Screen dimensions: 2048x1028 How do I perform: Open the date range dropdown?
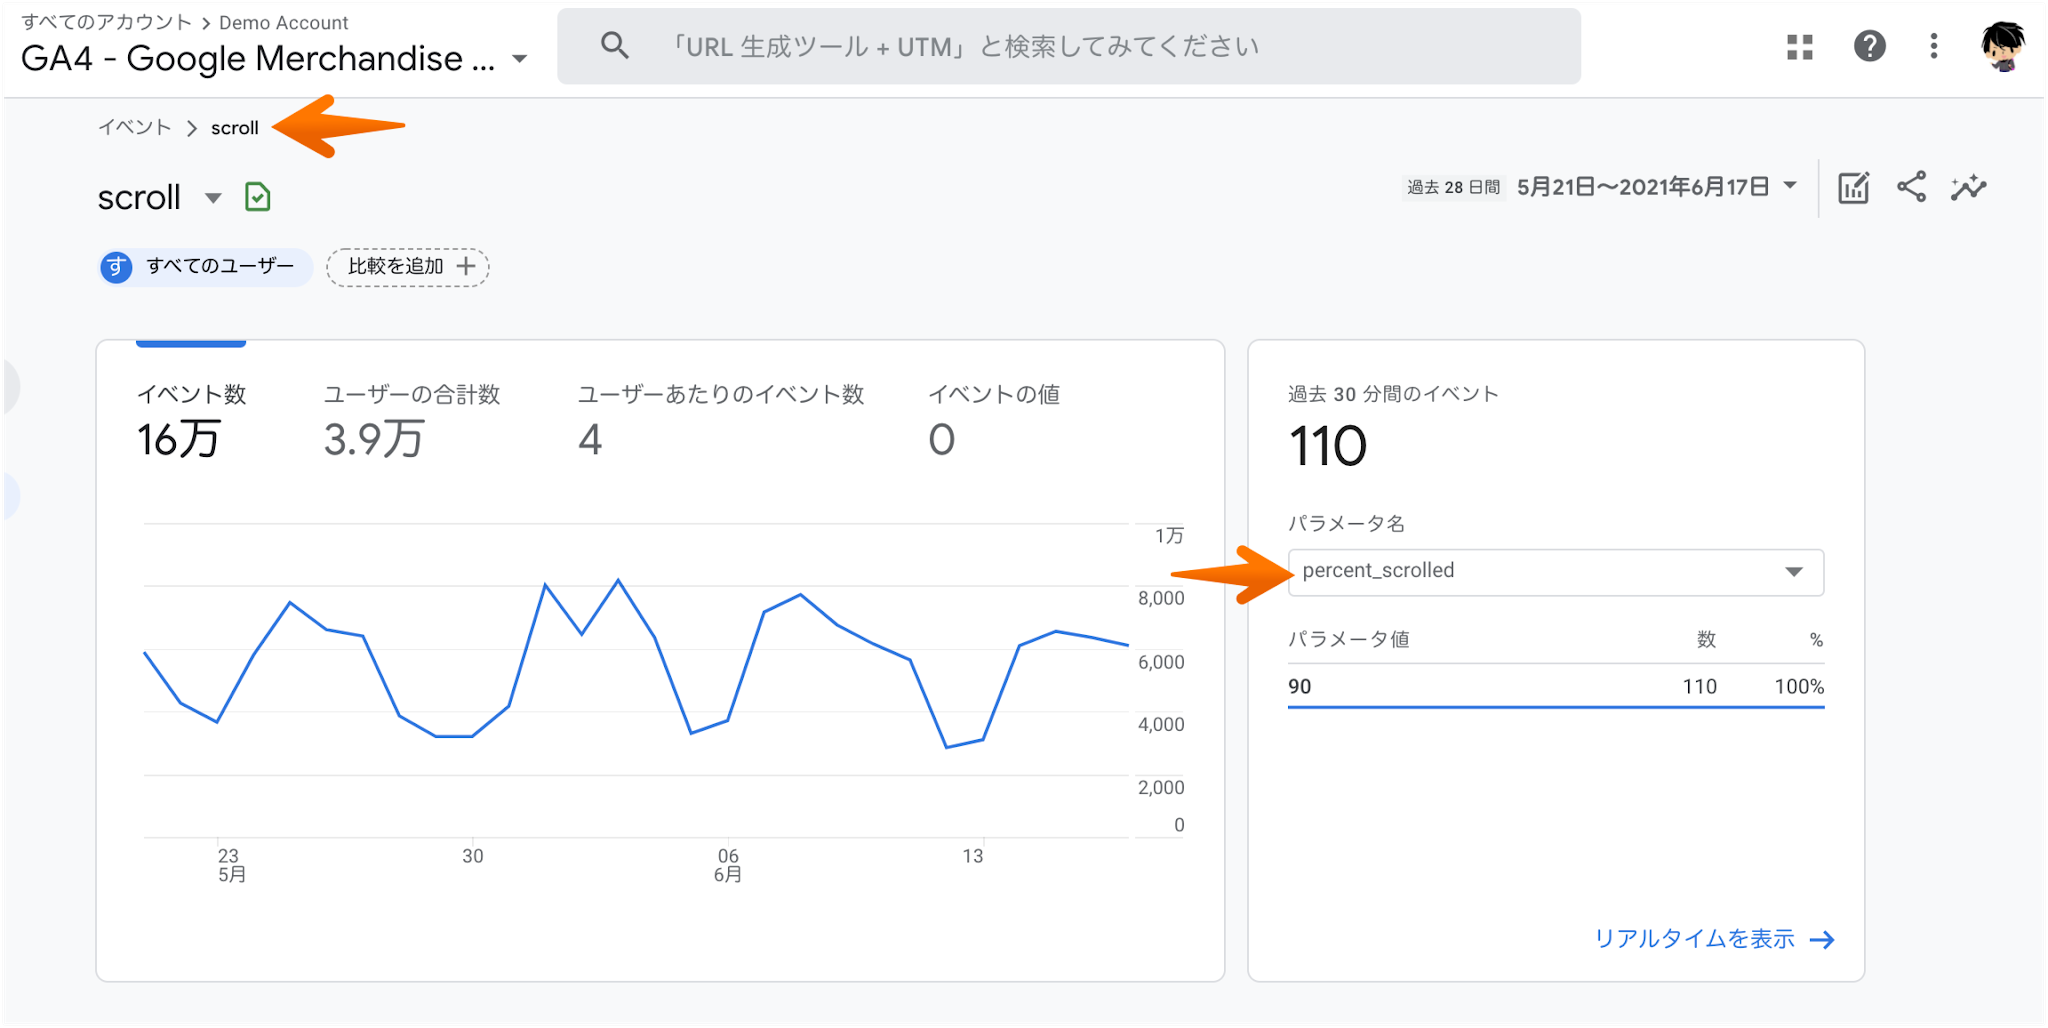pos(1656,187)
